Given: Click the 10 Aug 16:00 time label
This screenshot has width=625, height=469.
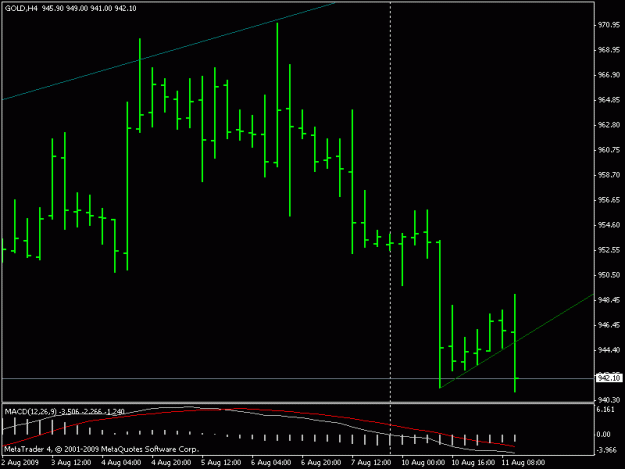Looking at the screenshot, I should (473, 463).
